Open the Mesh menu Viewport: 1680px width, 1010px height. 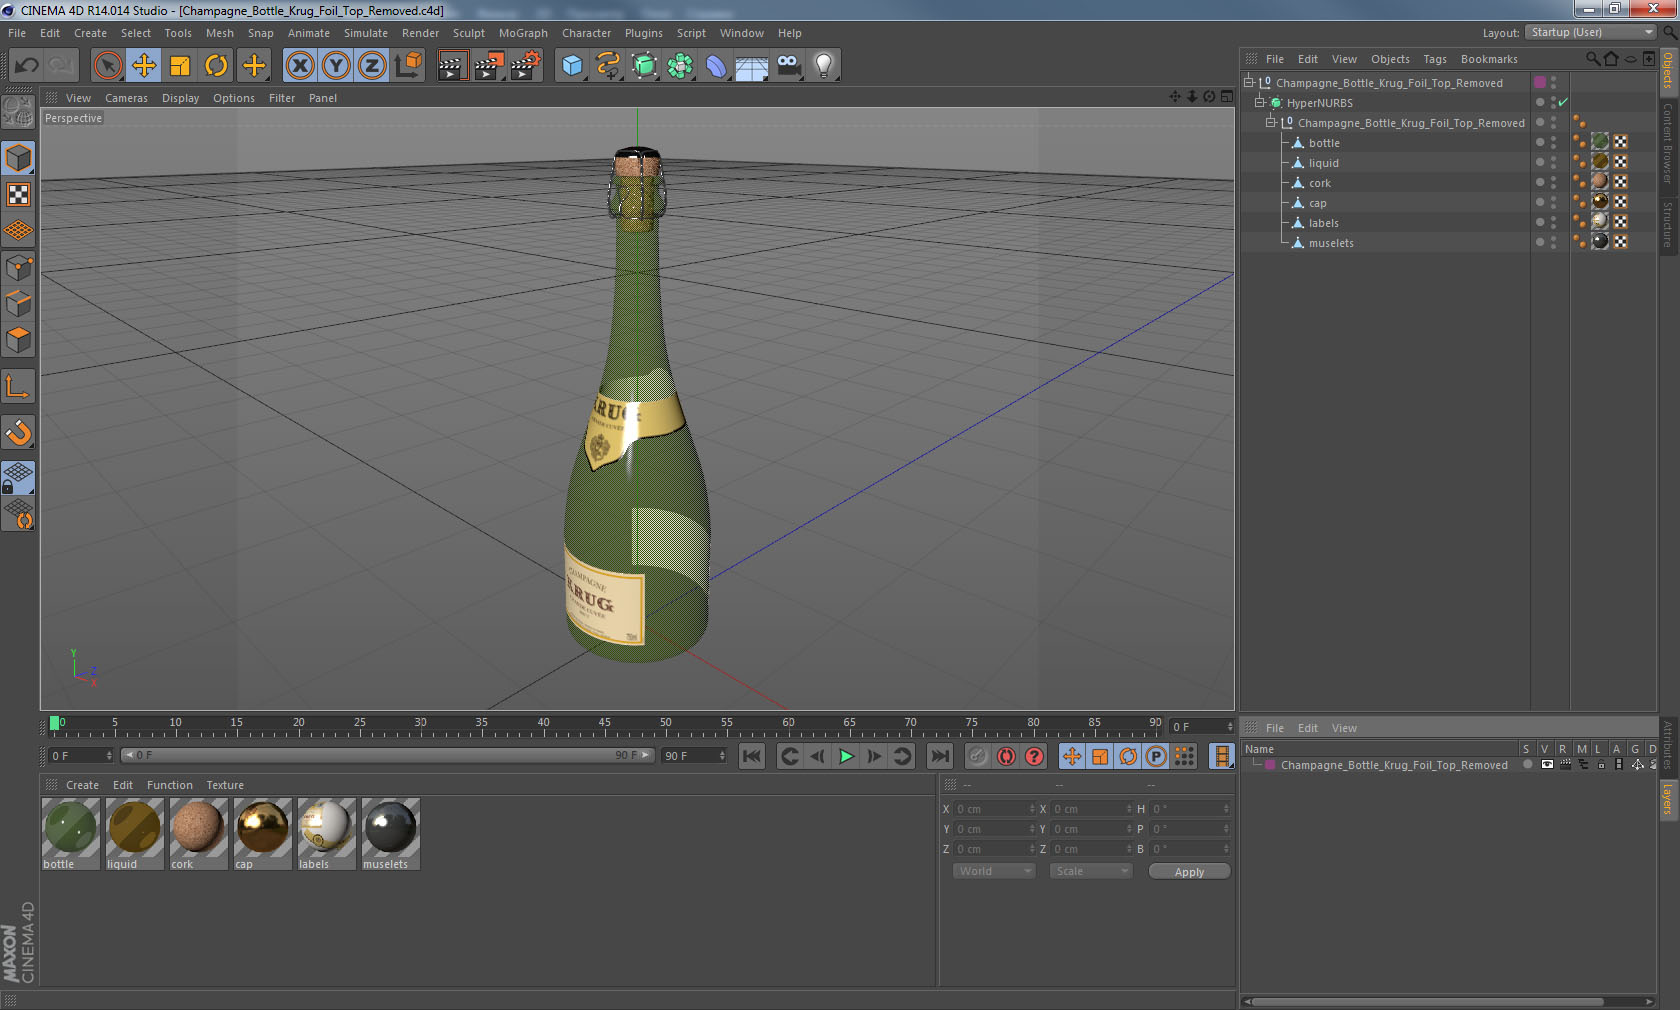(219, 33)
